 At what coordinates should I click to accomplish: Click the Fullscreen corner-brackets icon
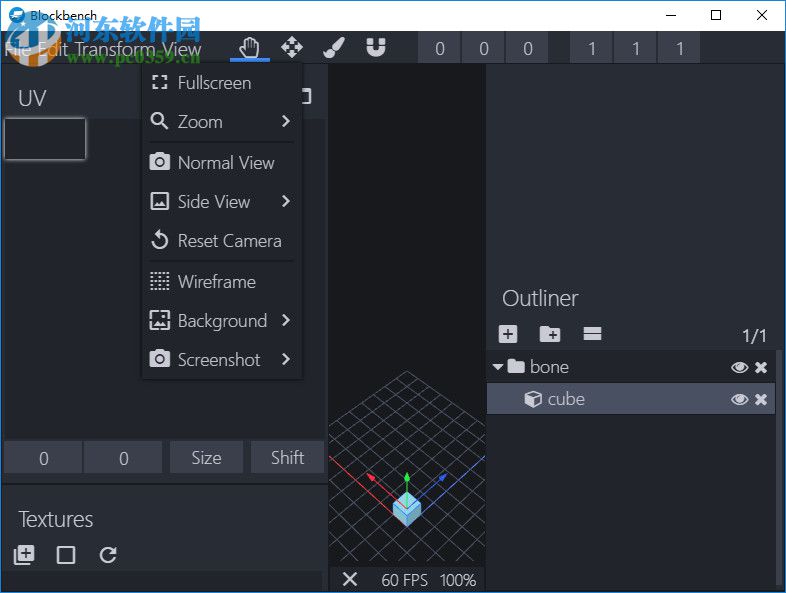[159, 82]
